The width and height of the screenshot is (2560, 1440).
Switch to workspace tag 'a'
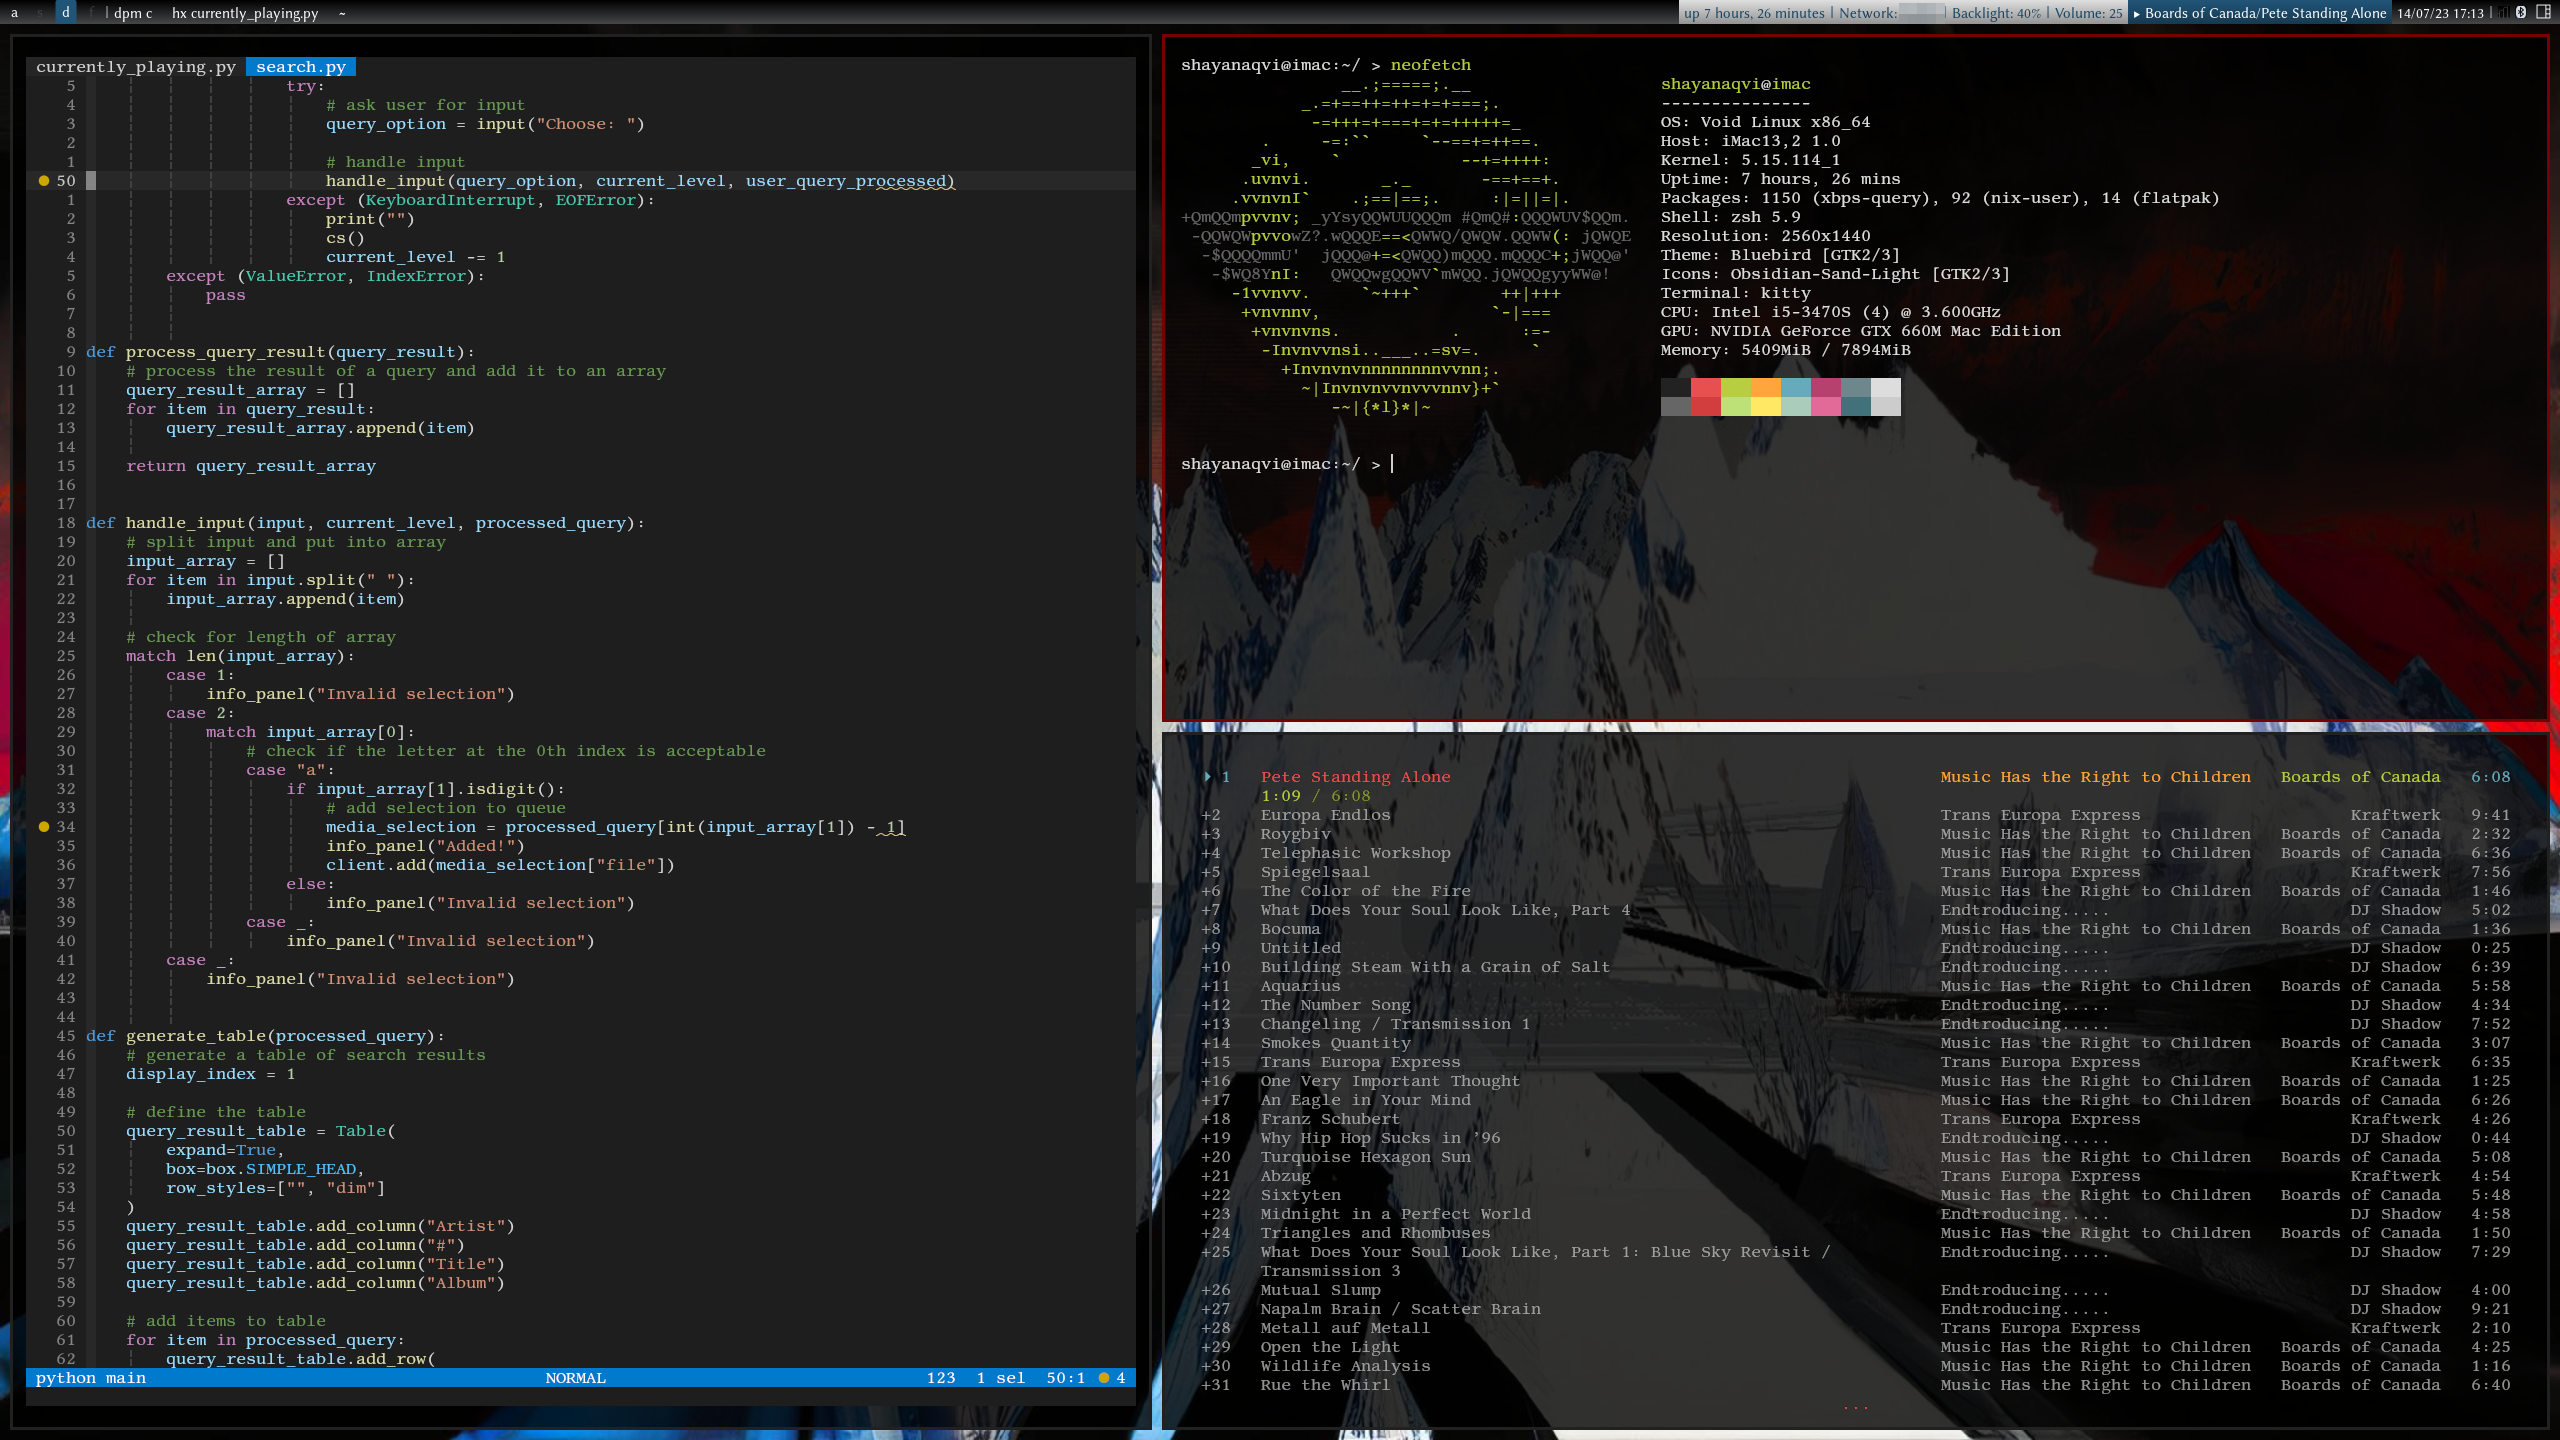(x=14, y=13)
